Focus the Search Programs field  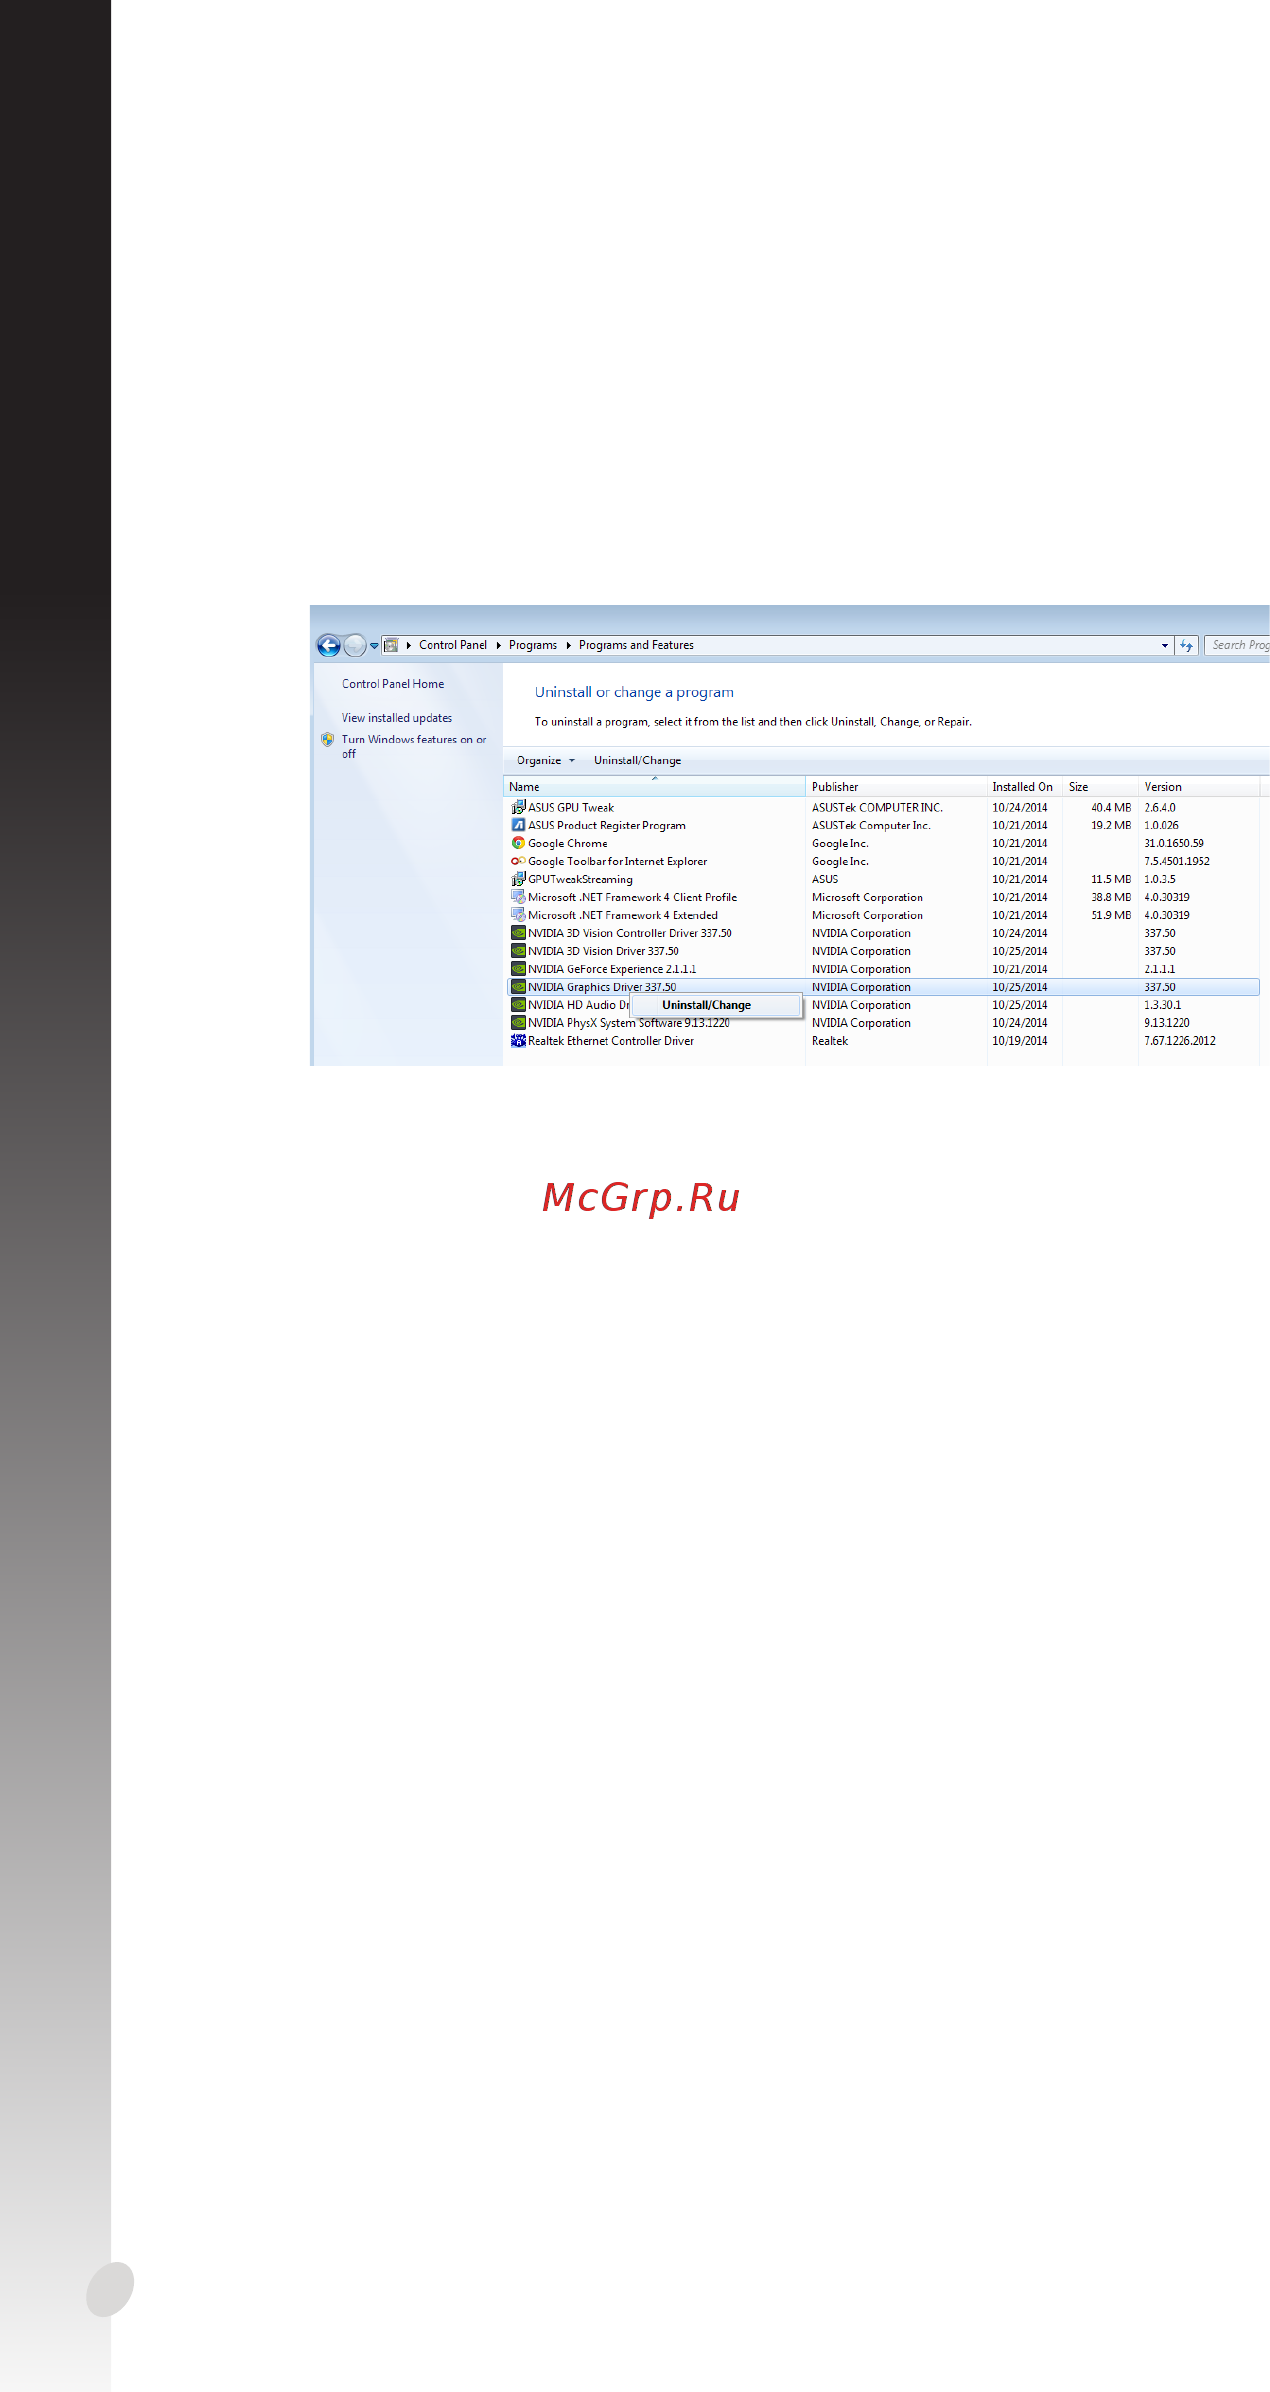coord(1238,646)
